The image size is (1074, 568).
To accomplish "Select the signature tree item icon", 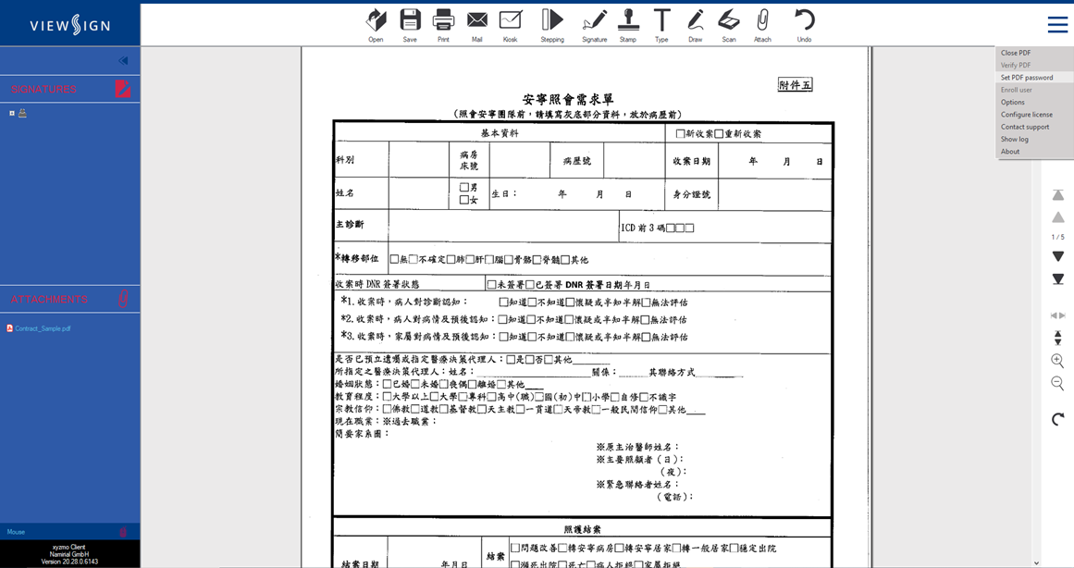I will click(23, 113).
